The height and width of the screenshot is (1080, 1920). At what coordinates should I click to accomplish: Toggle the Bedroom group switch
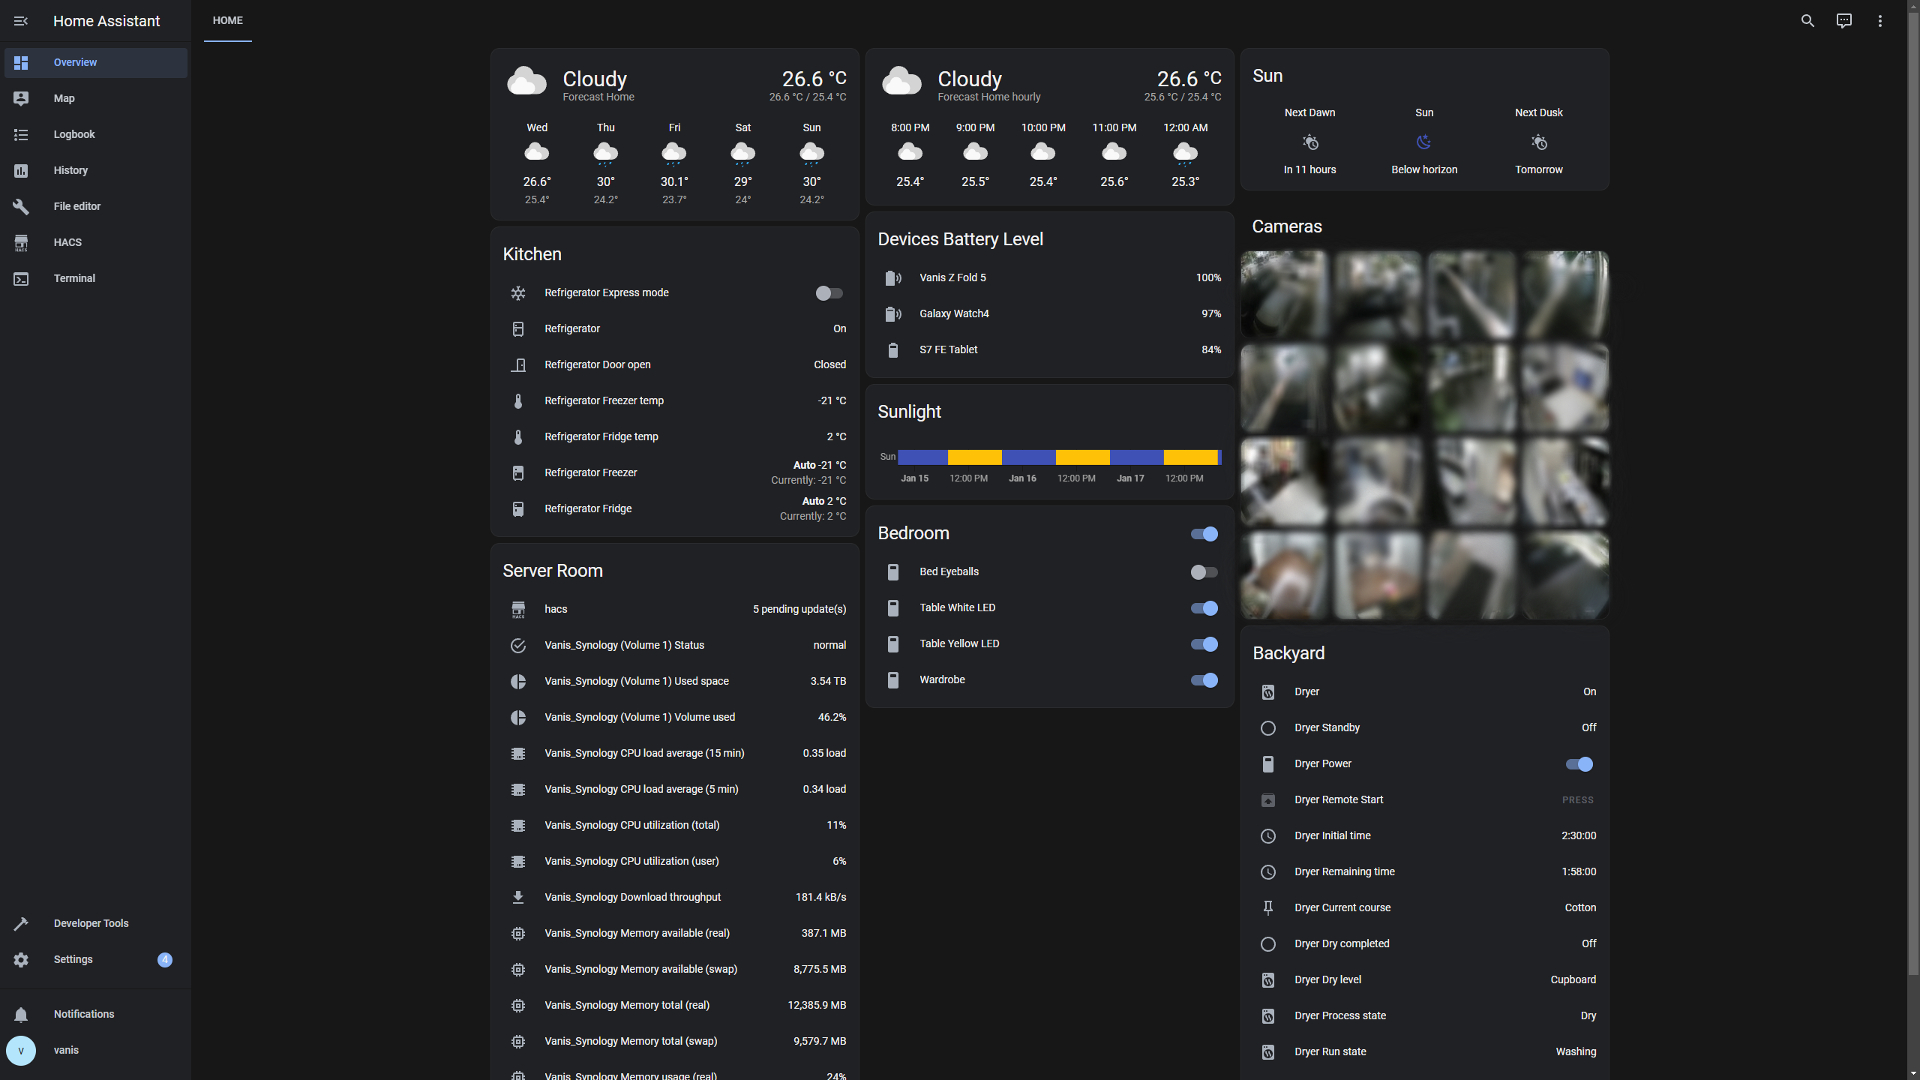point(1204,534)
